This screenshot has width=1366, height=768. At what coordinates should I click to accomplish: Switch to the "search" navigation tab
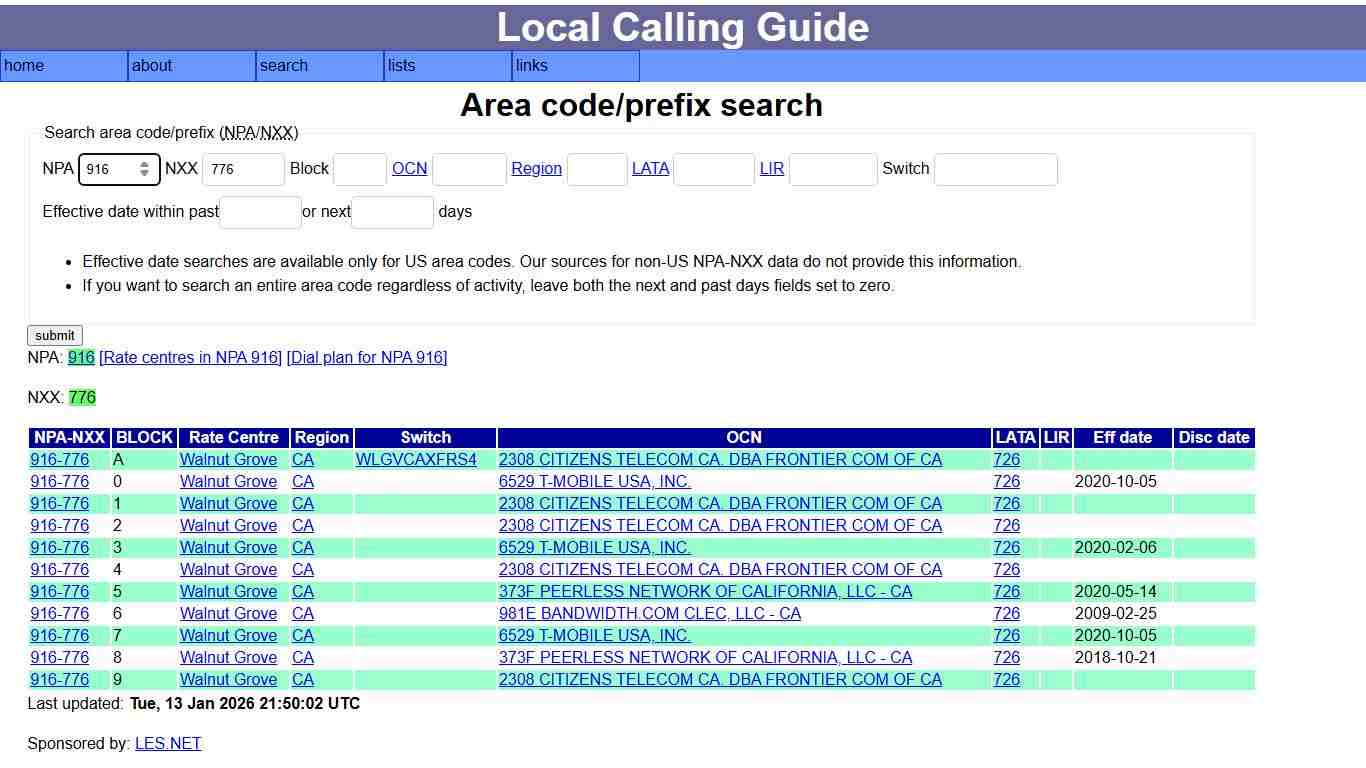tap(283, 66)
